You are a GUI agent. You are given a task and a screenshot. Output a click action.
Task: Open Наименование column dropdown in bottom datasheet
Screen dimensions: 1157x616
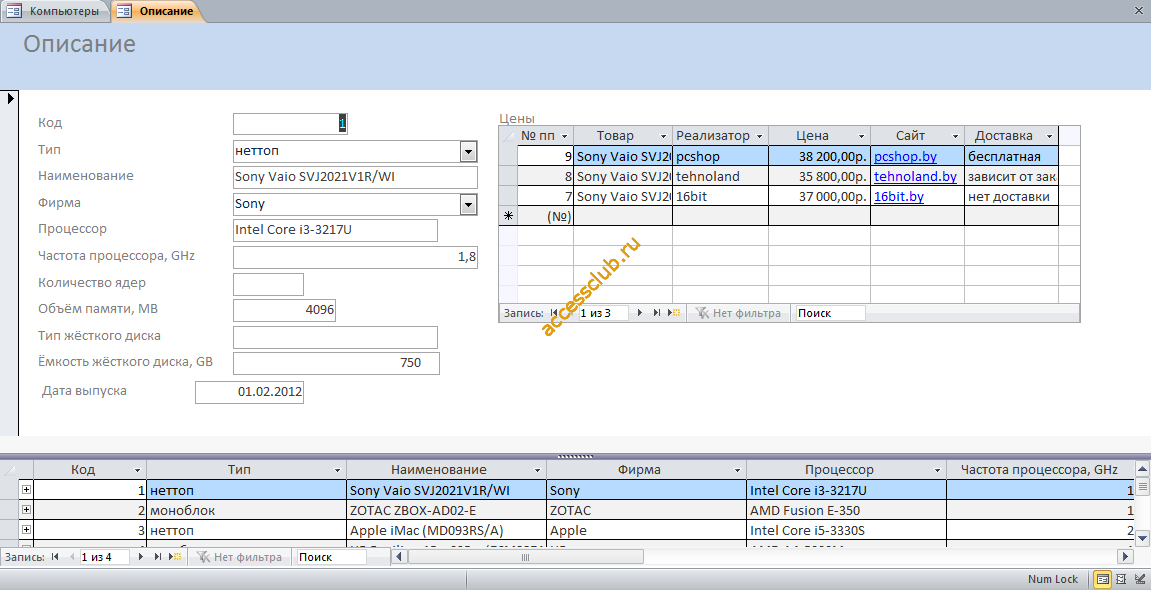tap(537, 470)
